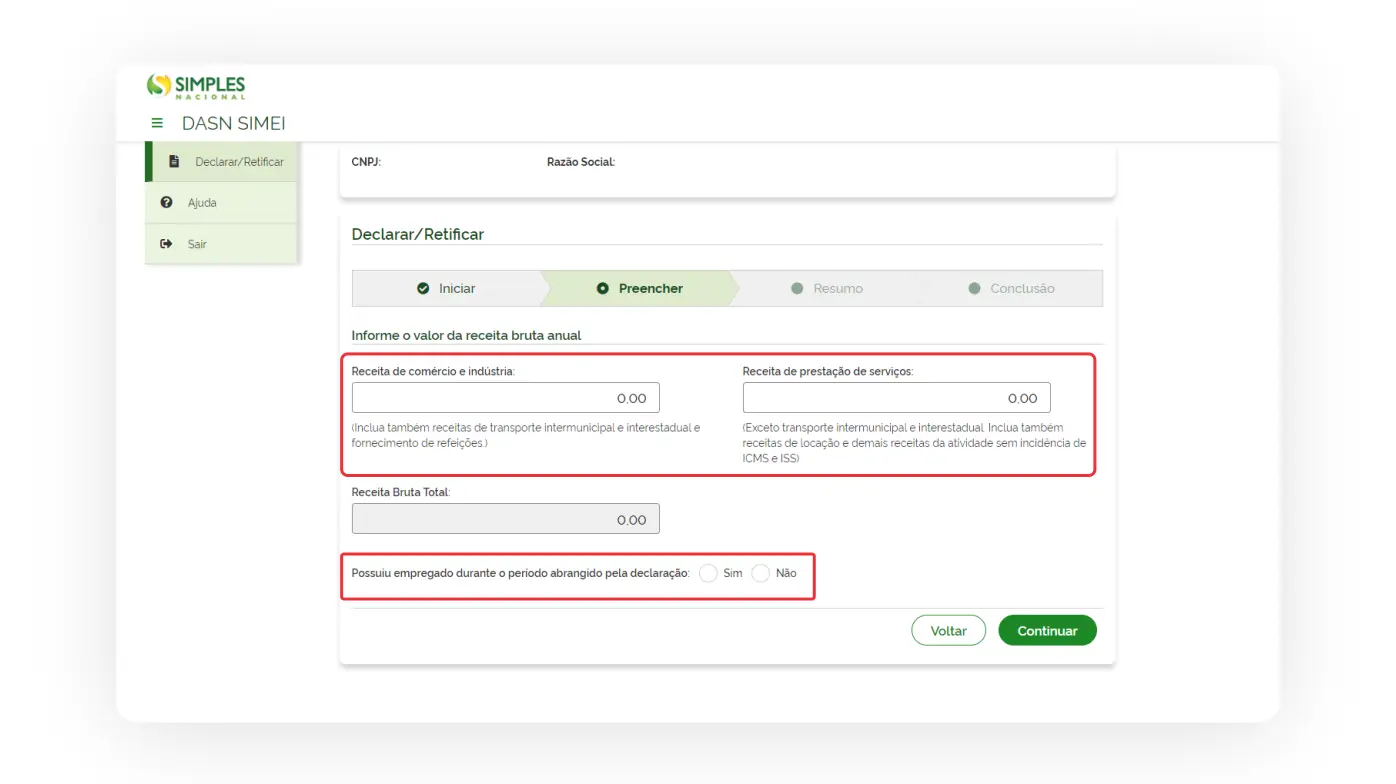Screen dimensions: 1396x784
Task: Click the grey dot on Conclusão step
Action: pos(974,289)
